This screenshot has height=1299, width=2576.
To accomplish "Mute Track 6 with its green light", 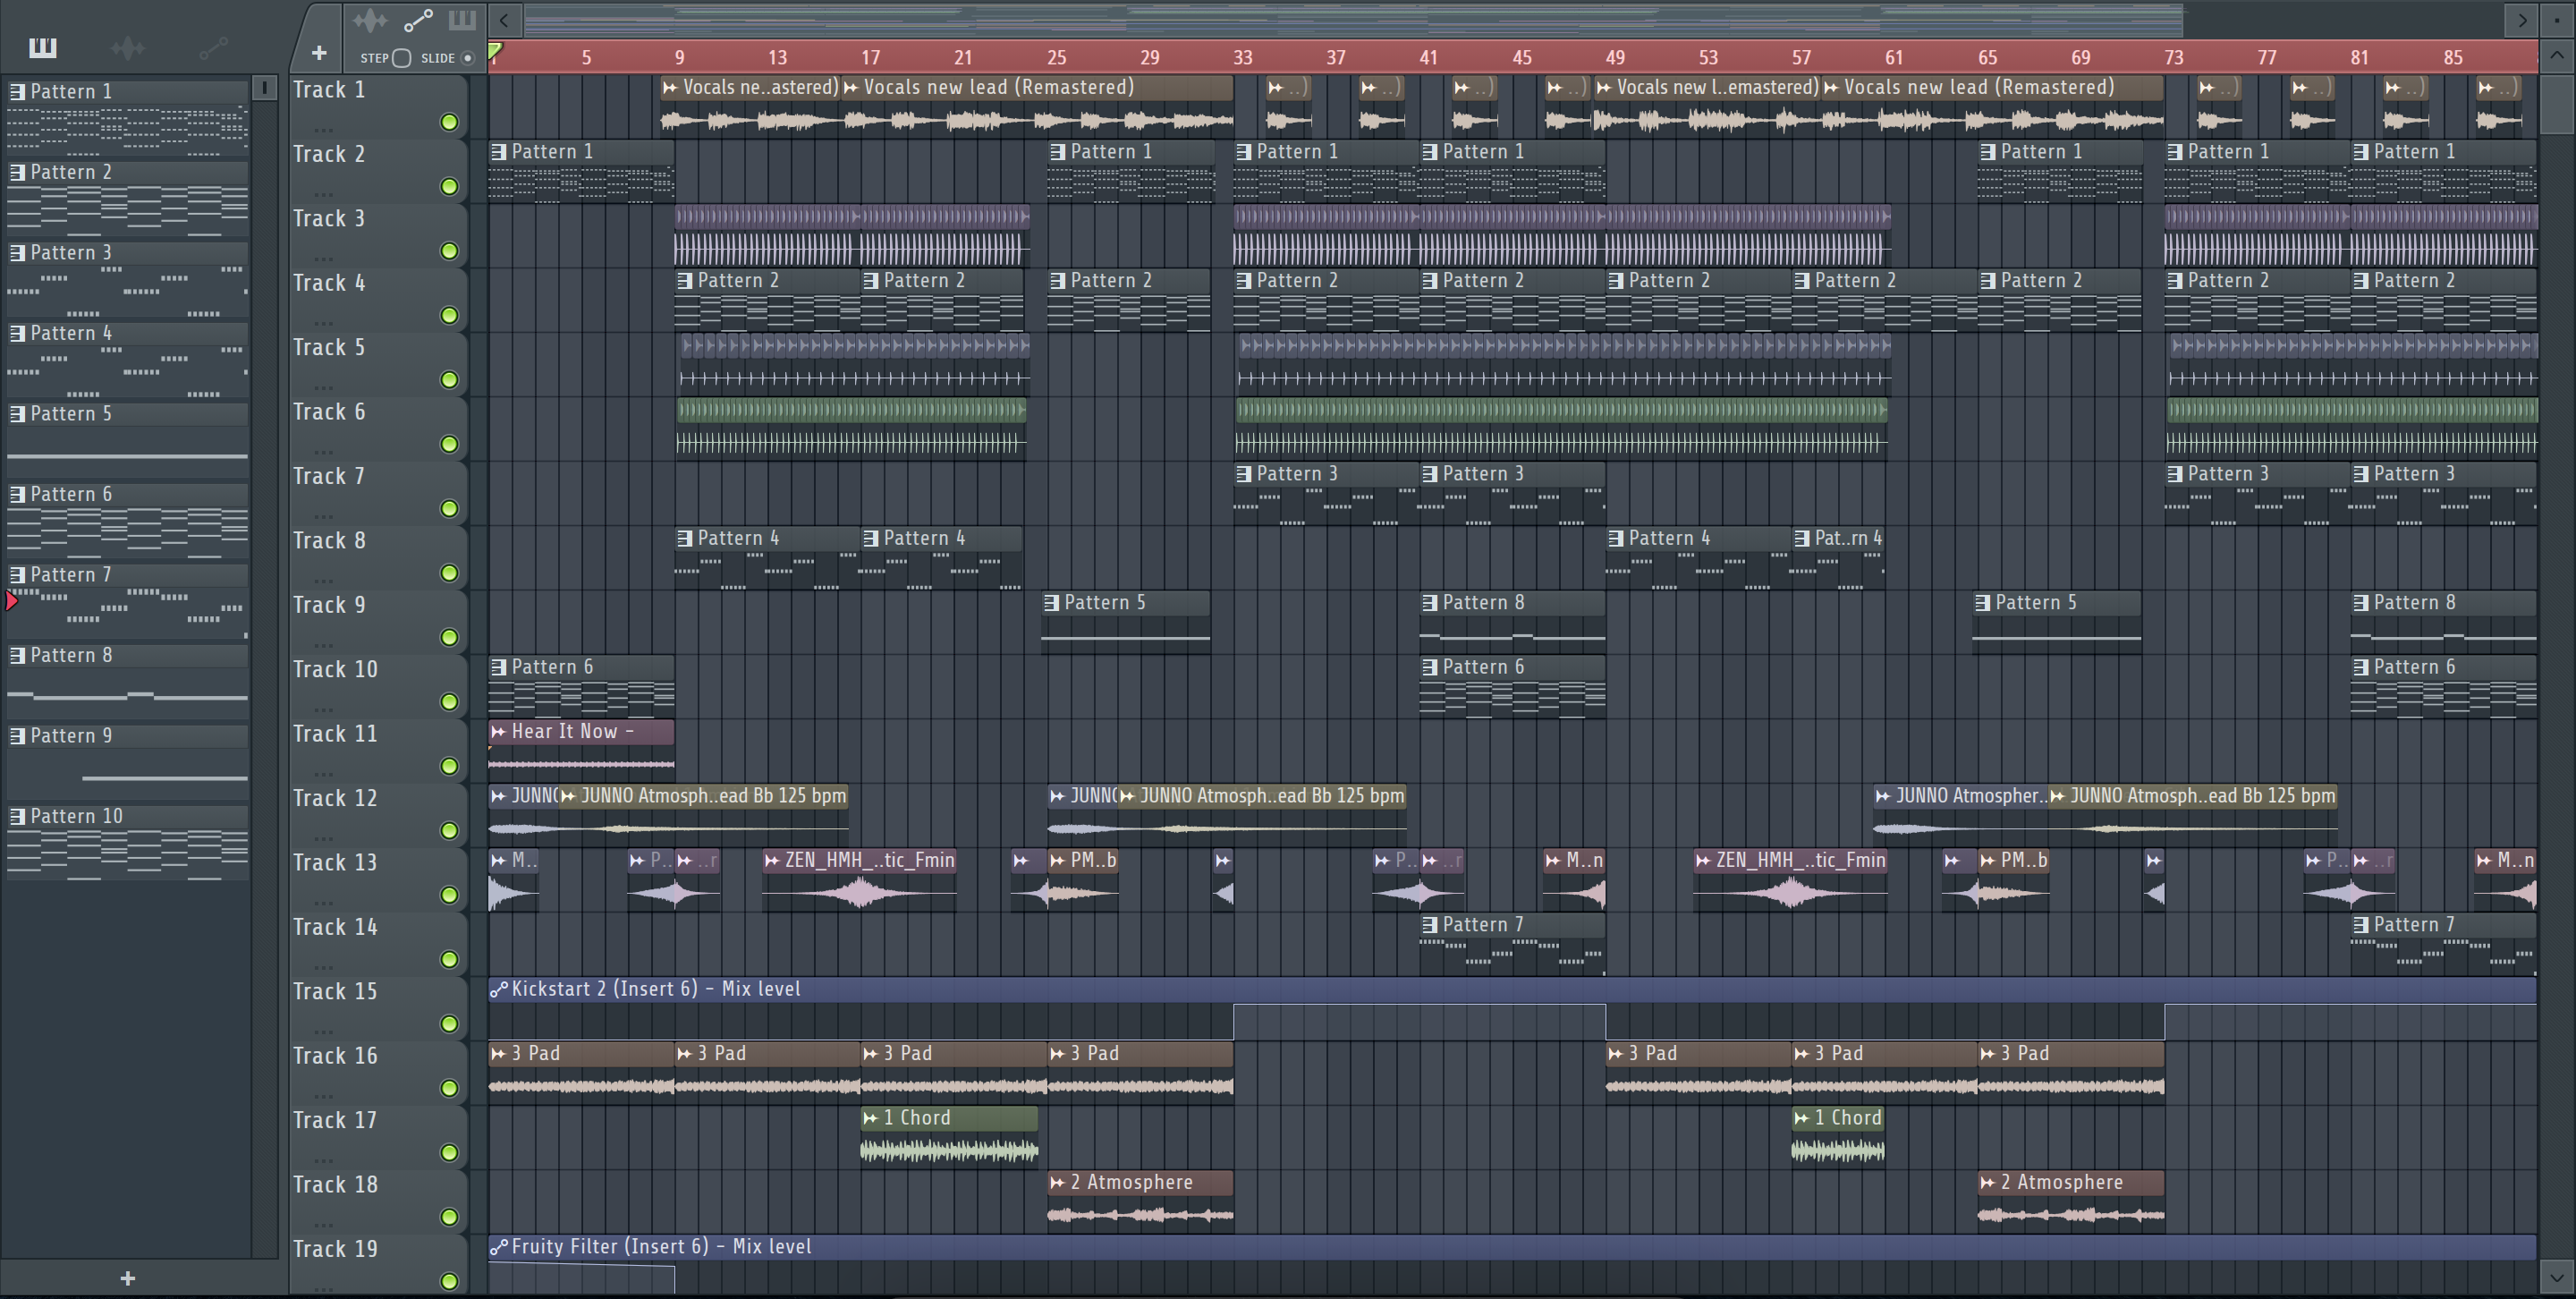I will tap(450, 444).
